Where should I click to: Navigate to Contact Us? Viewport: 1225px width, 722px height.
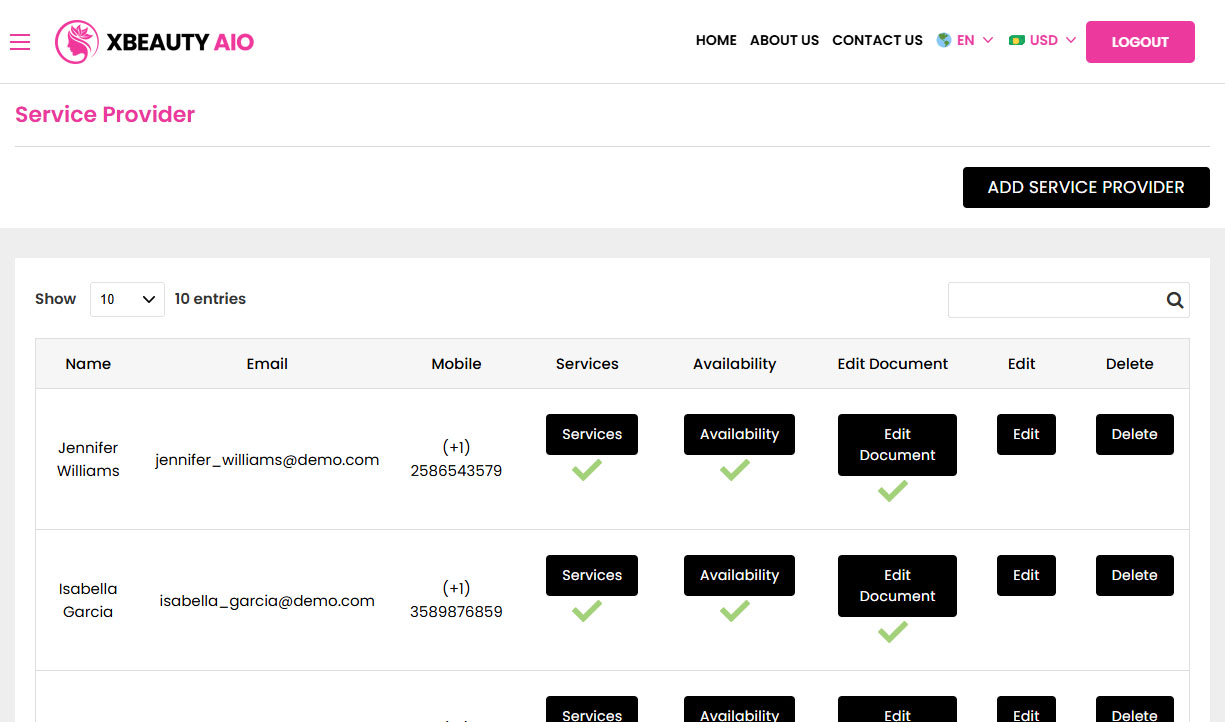click(877, 40)
